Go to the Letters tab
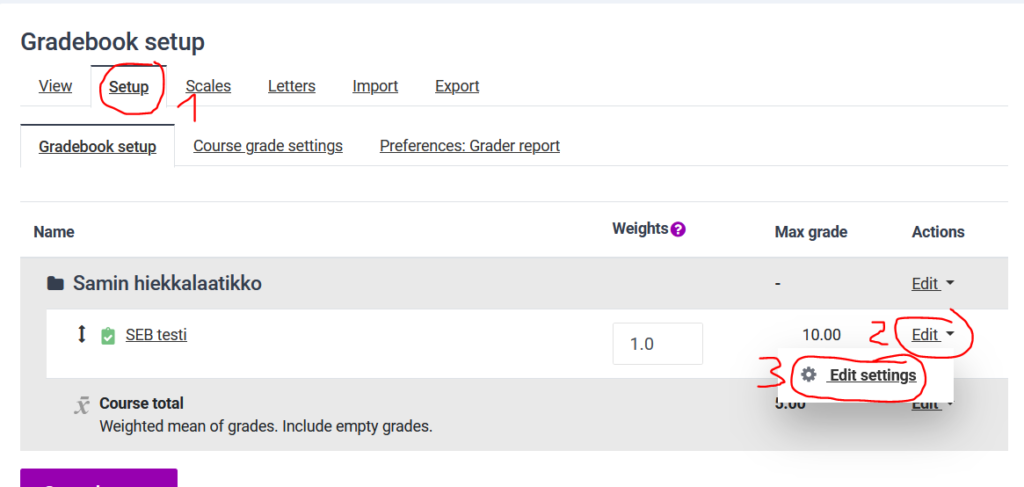 292,86
